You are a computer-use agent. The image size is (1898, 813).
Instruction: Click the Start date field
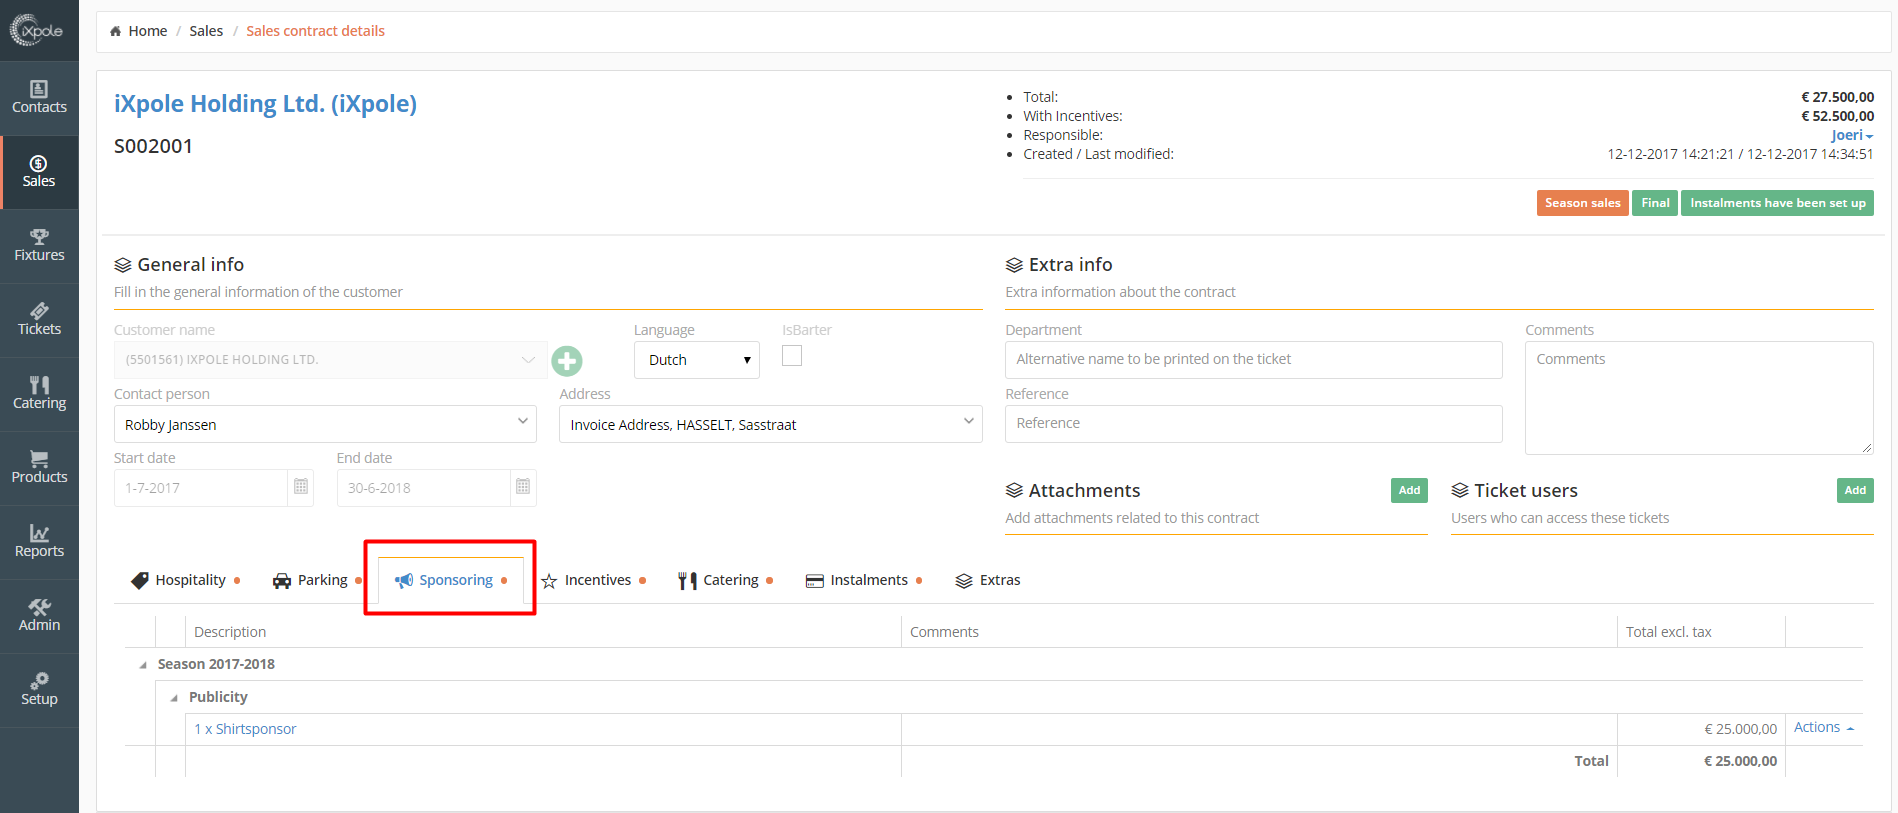point(200,488)
